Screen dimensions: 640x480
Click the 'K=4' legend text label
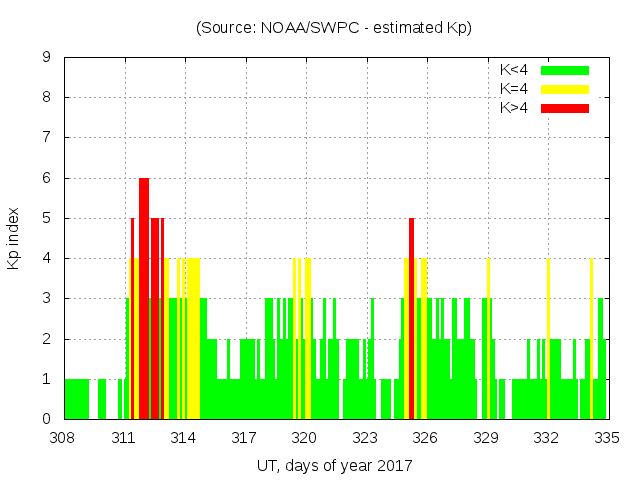pos(514,89)
